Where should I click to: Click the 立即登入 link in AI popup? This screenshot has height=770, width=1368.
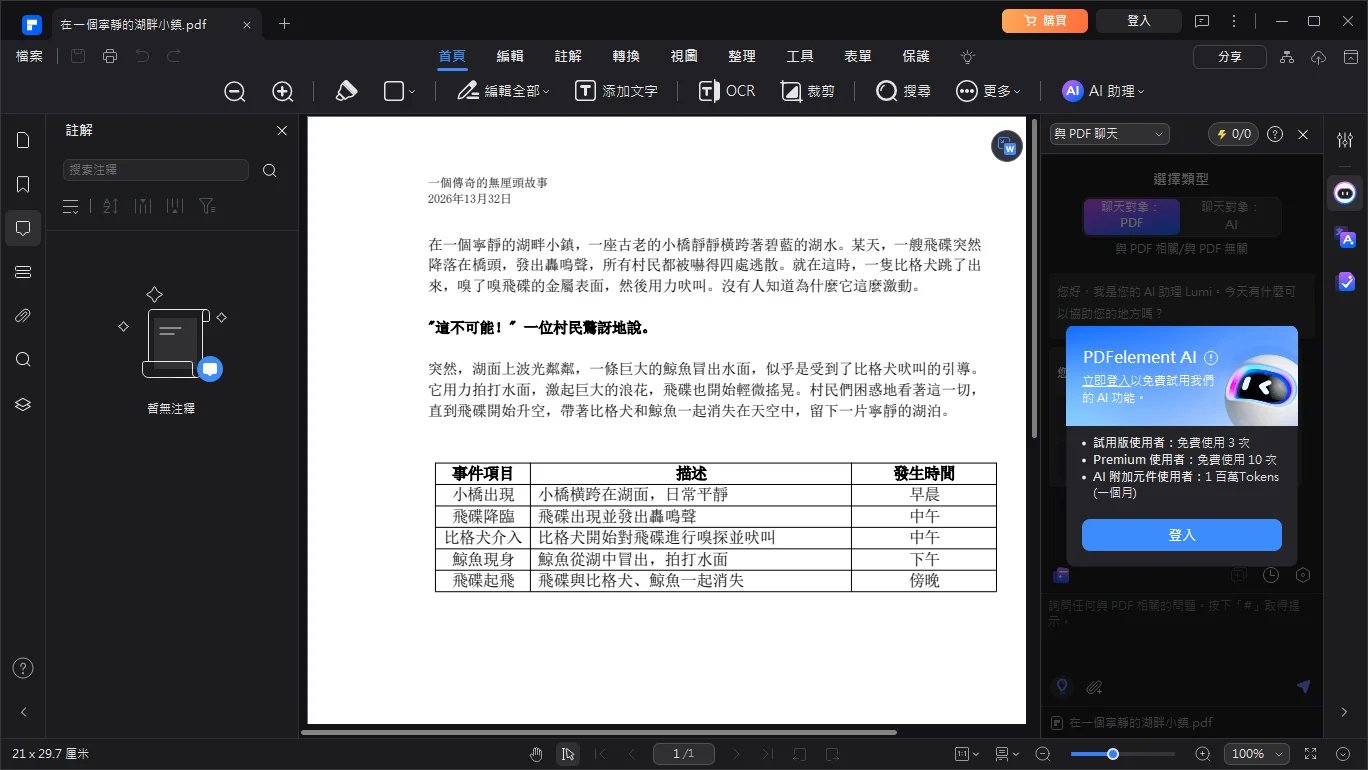1105,380
